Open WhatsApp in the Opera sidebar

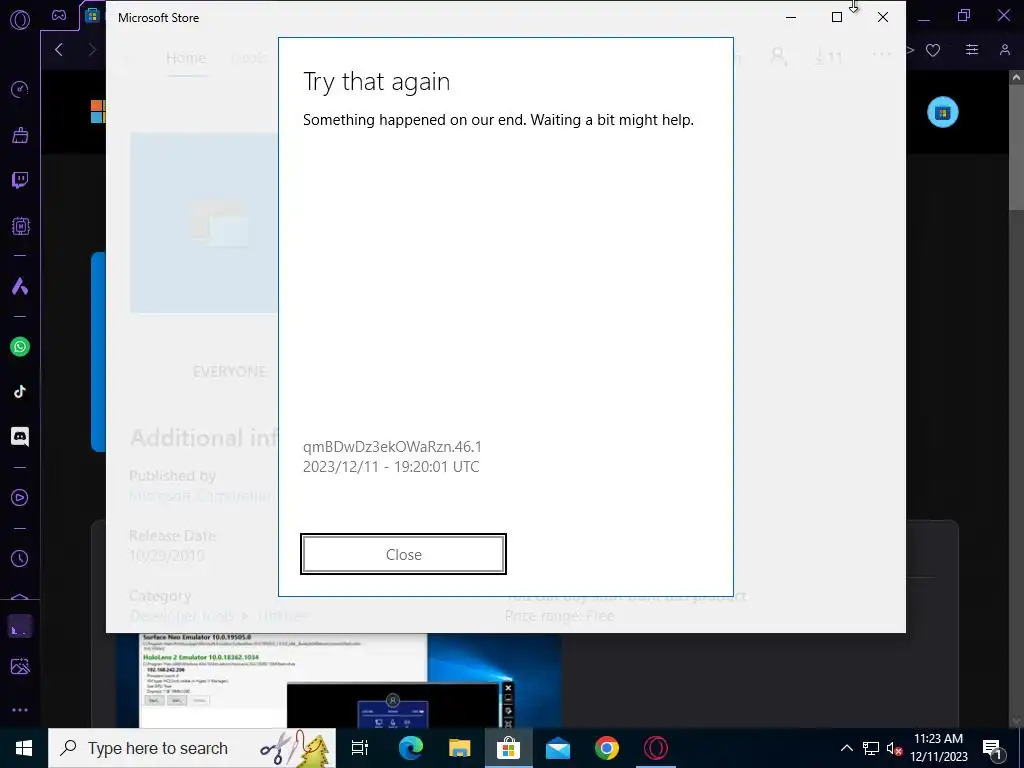[x=20, y=347]
